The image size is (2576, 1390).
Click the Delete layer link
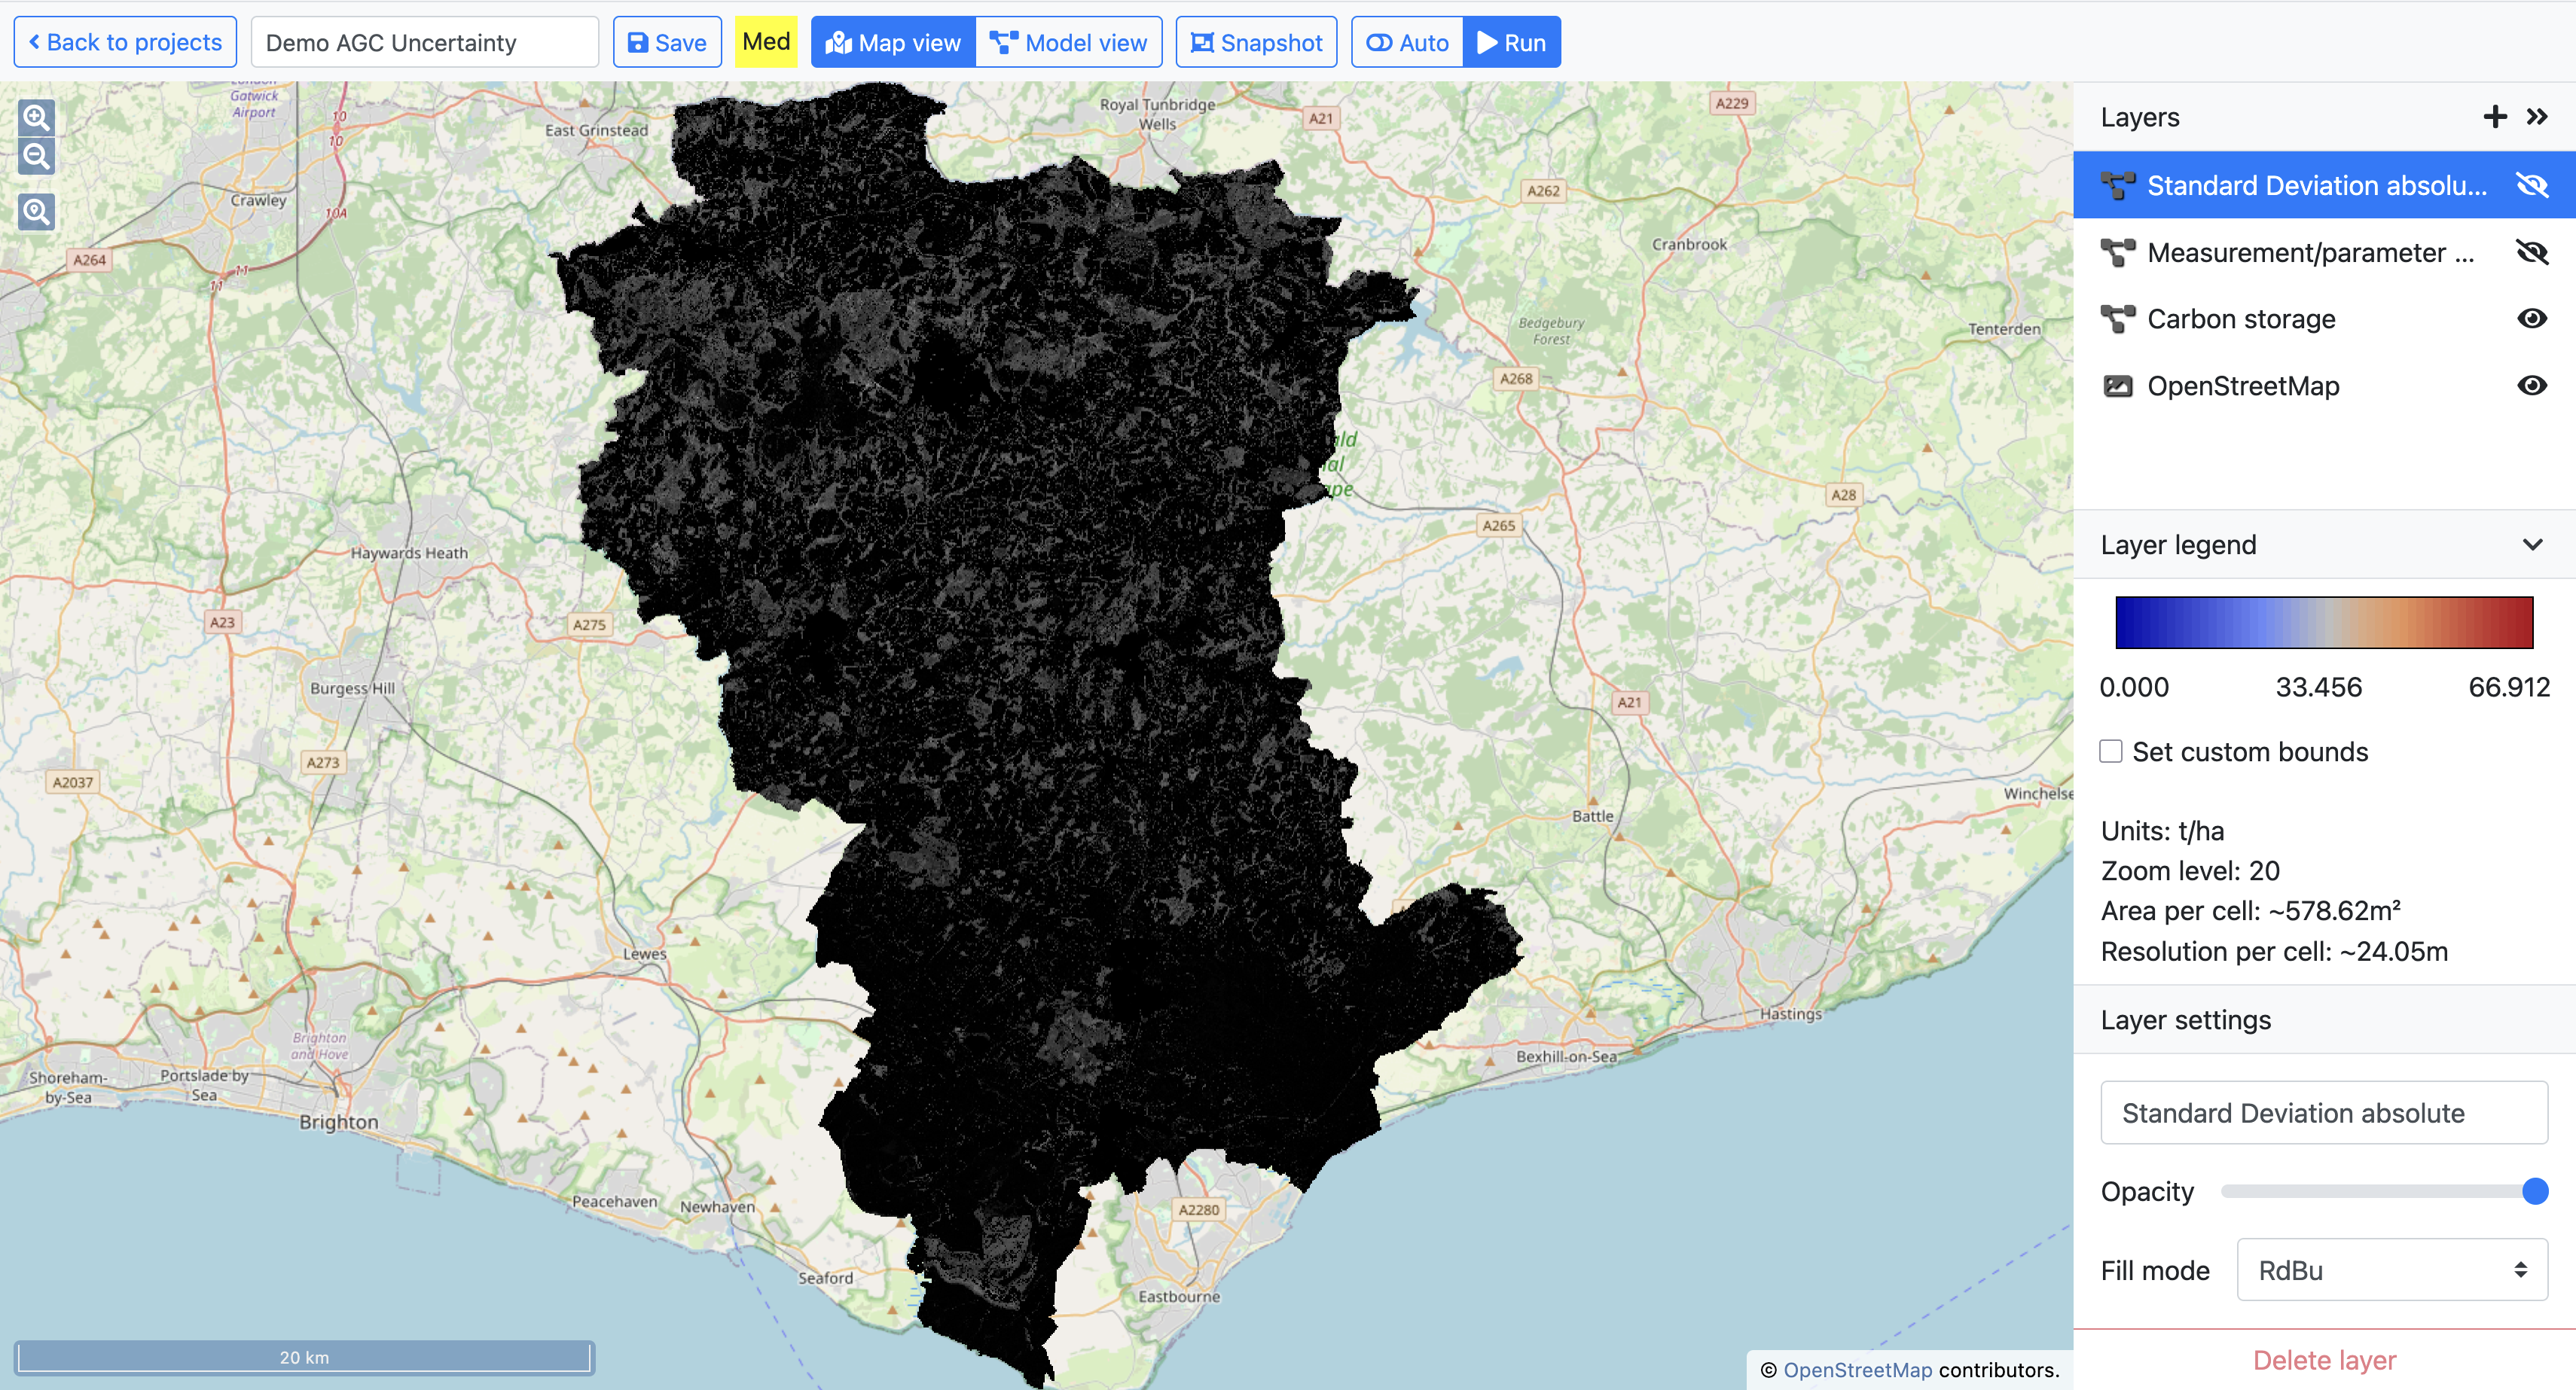tap(2324, 1360)
